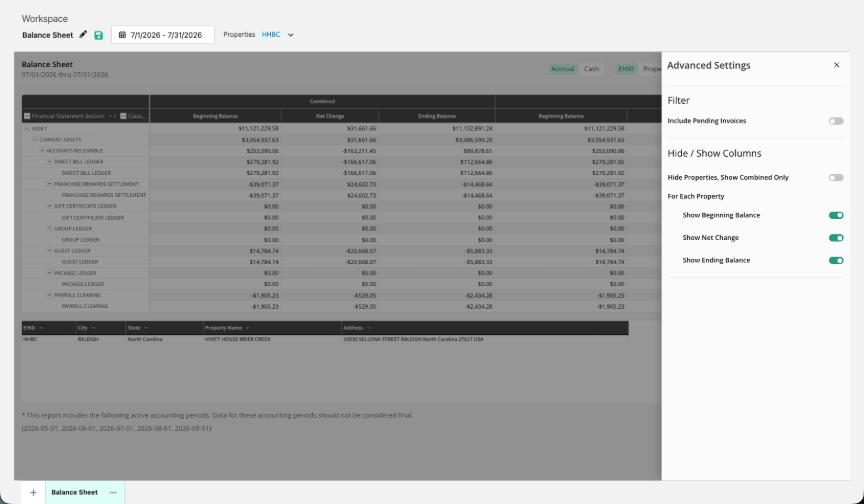The width and height of the screenshot is (864, 504).
Task: Click the green save disk icon
Action: tap(99, 35)
